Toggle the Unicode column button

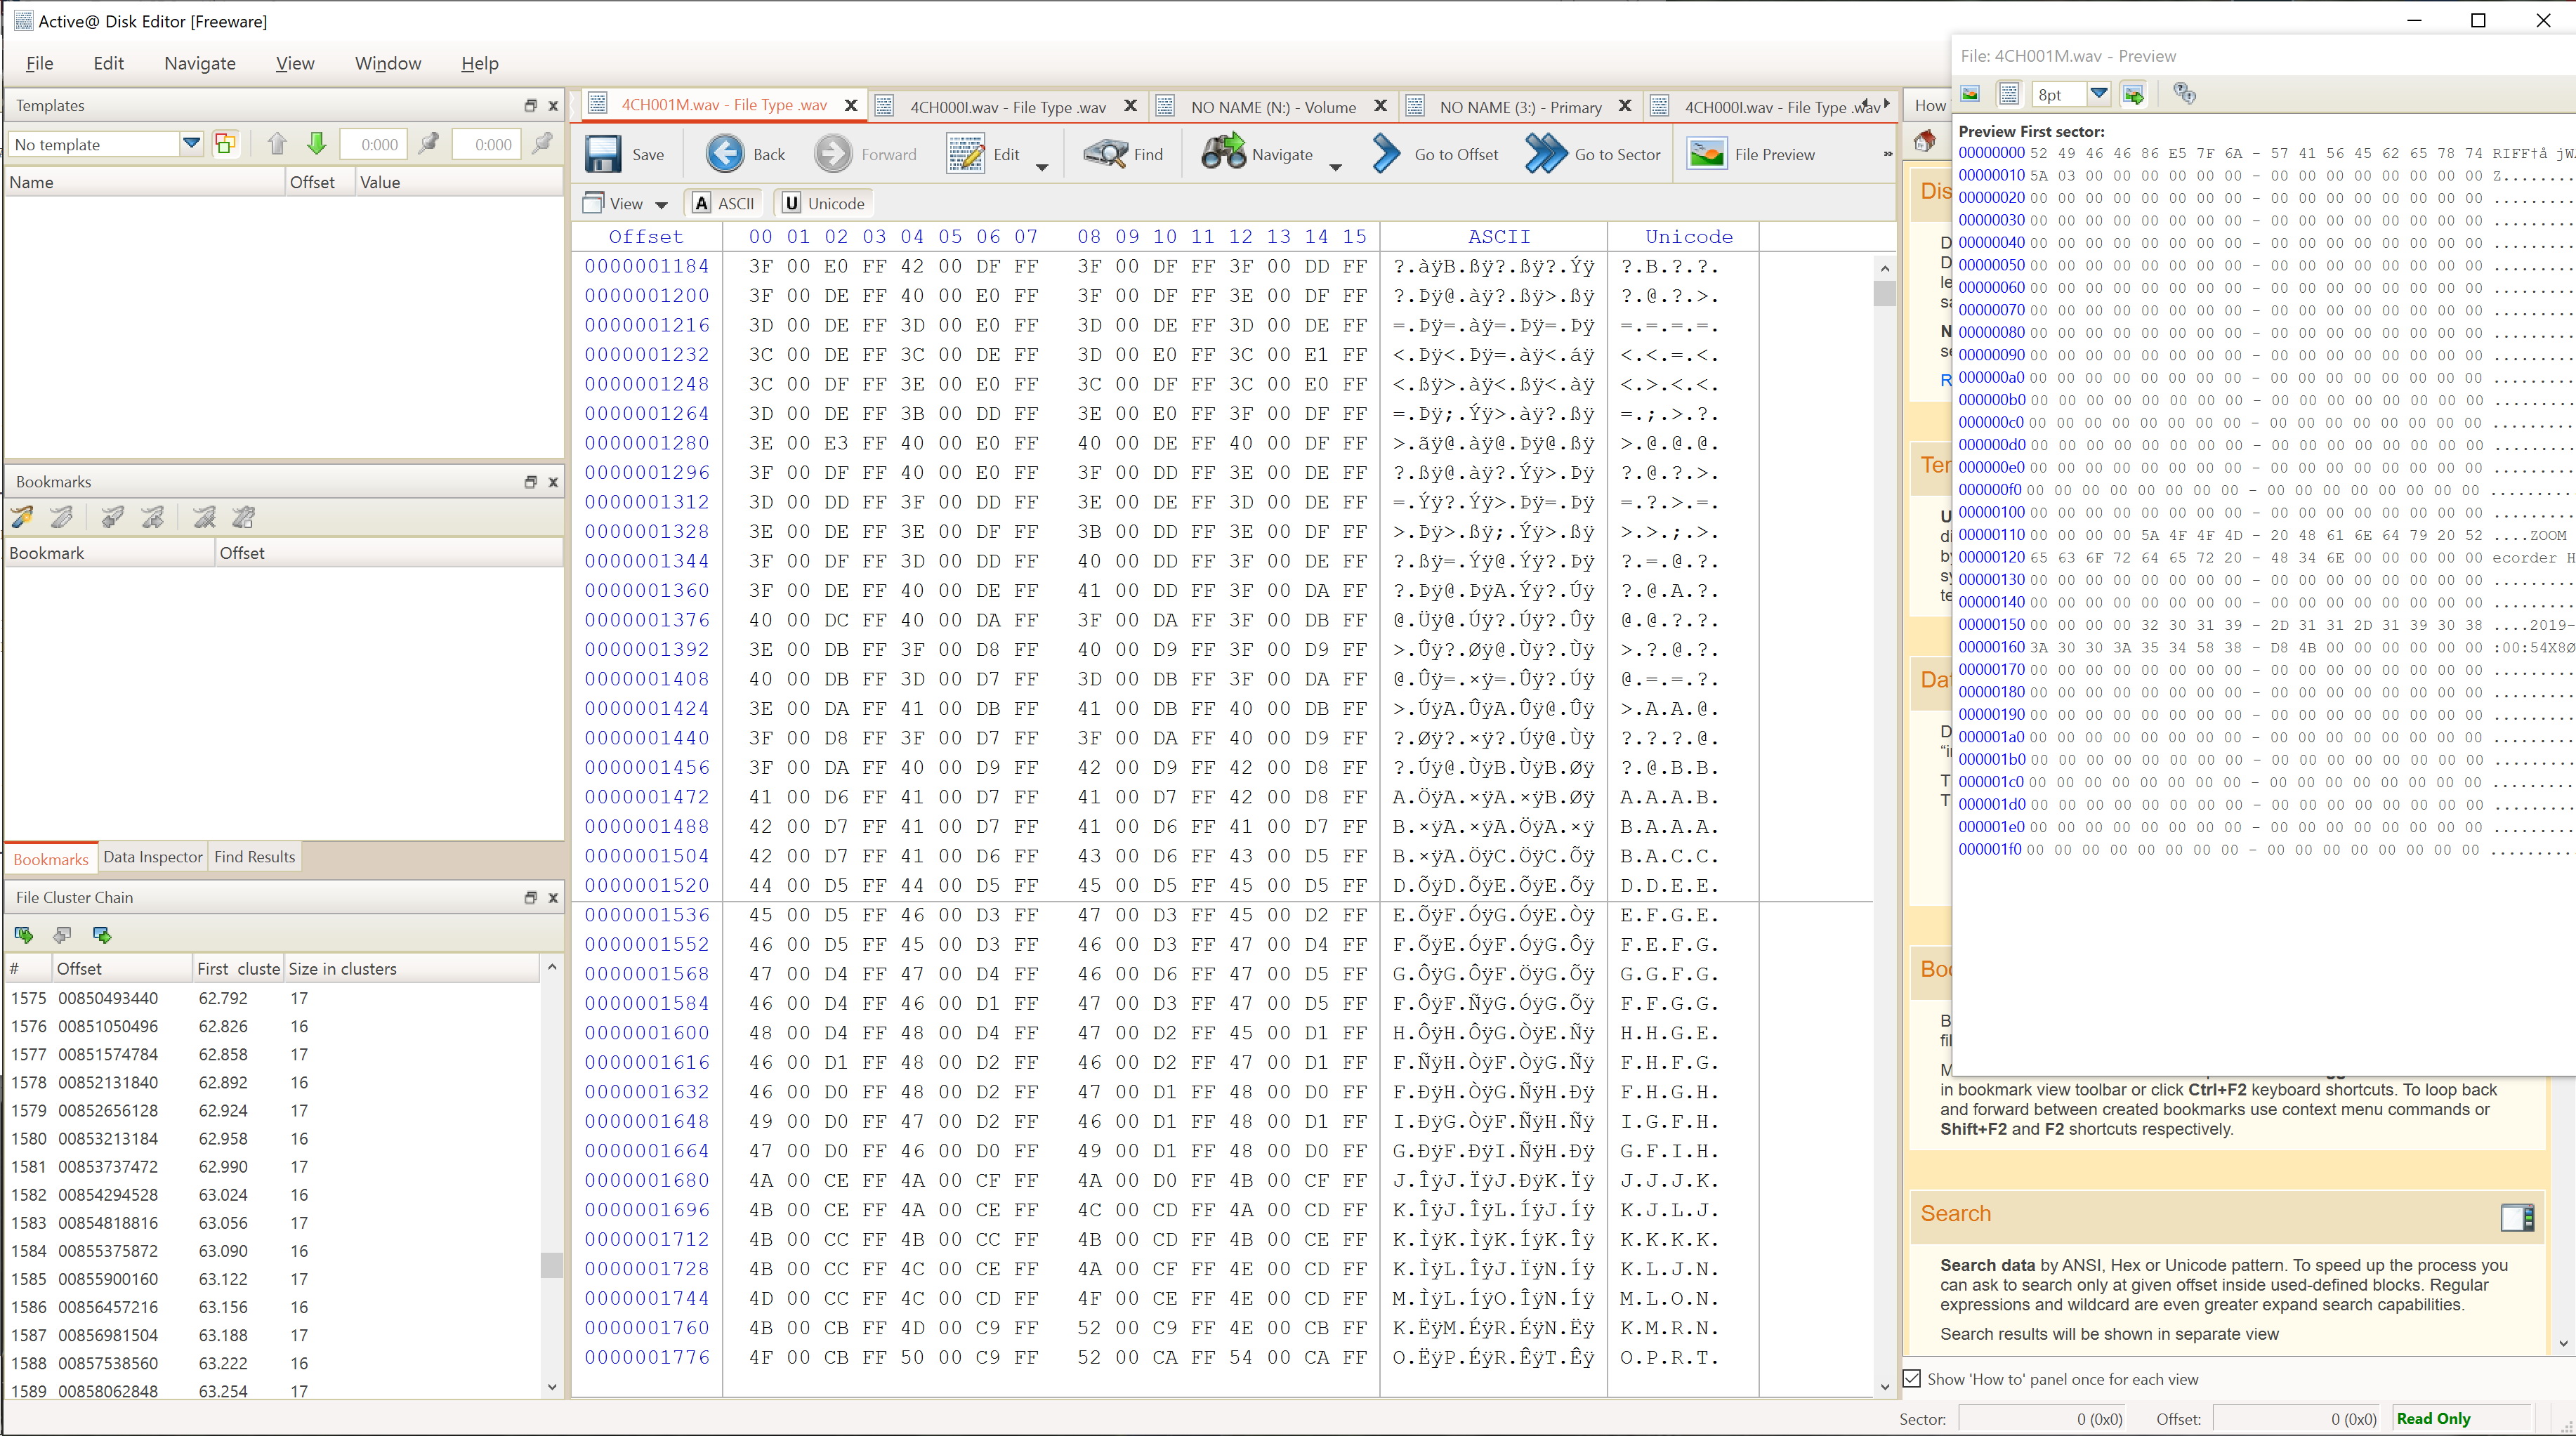click(x=824, y=203)
